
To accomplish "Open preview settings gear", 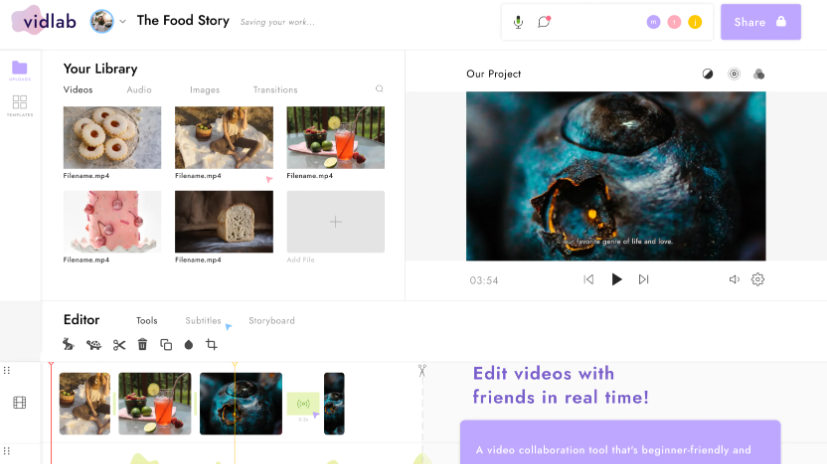I will 757,279.
